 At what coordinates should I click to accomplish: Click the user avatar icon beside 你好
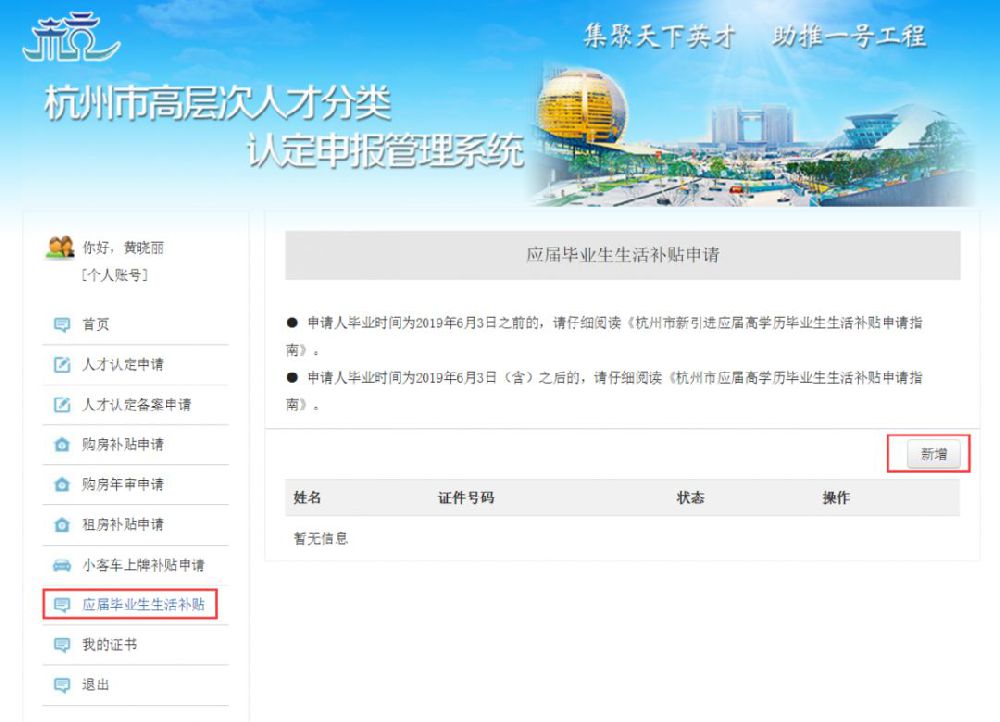click(60, 247)
